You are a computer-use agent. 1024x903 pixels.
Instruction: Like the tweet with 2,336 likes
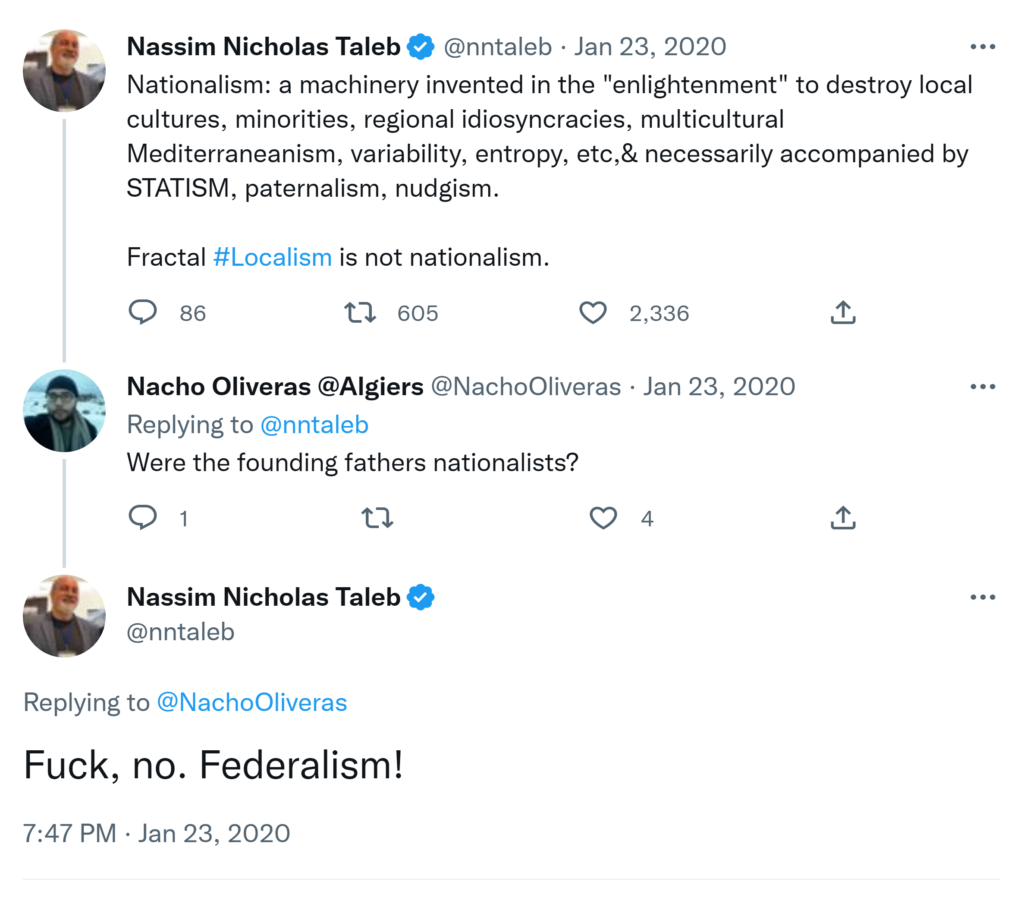tap(593, 313)
